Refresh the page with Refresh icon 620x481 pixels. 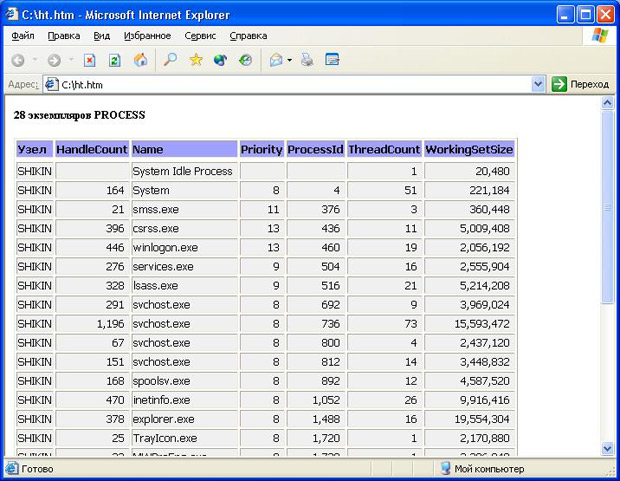115,60
